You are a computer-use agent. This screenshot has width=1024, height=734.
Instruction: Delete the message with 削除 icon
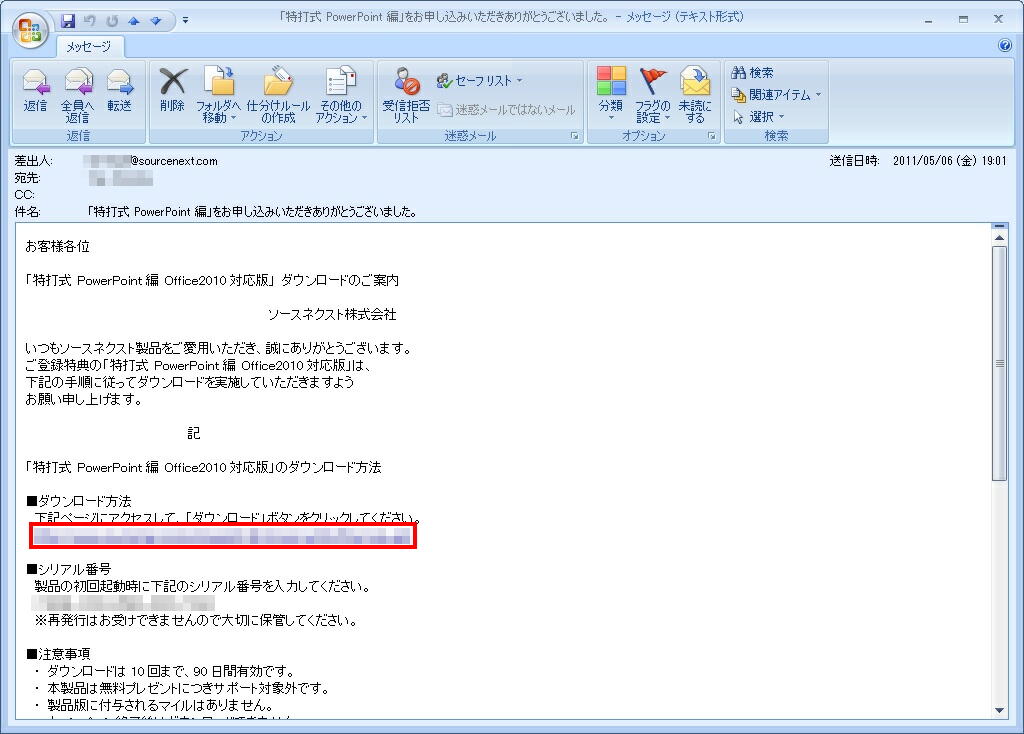[172, 90]
